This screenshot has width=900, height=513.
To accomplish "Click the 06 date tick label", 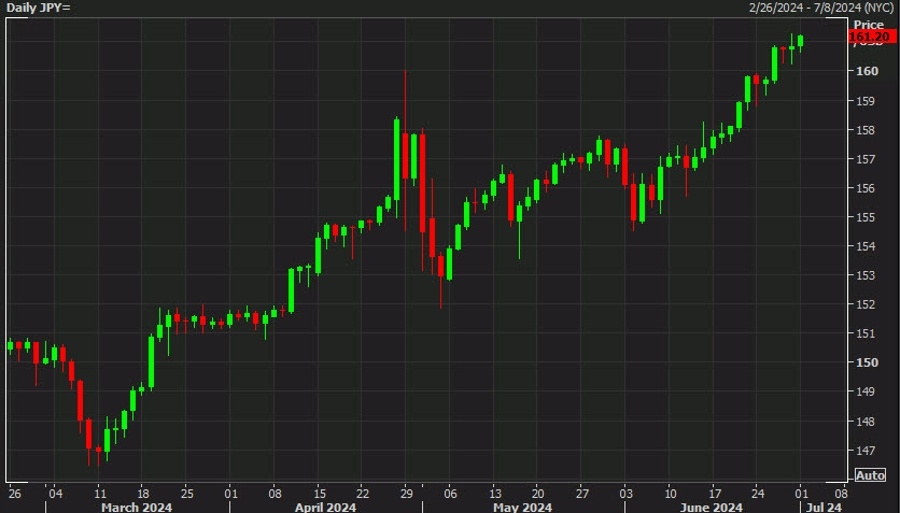I will coord(451,493).
